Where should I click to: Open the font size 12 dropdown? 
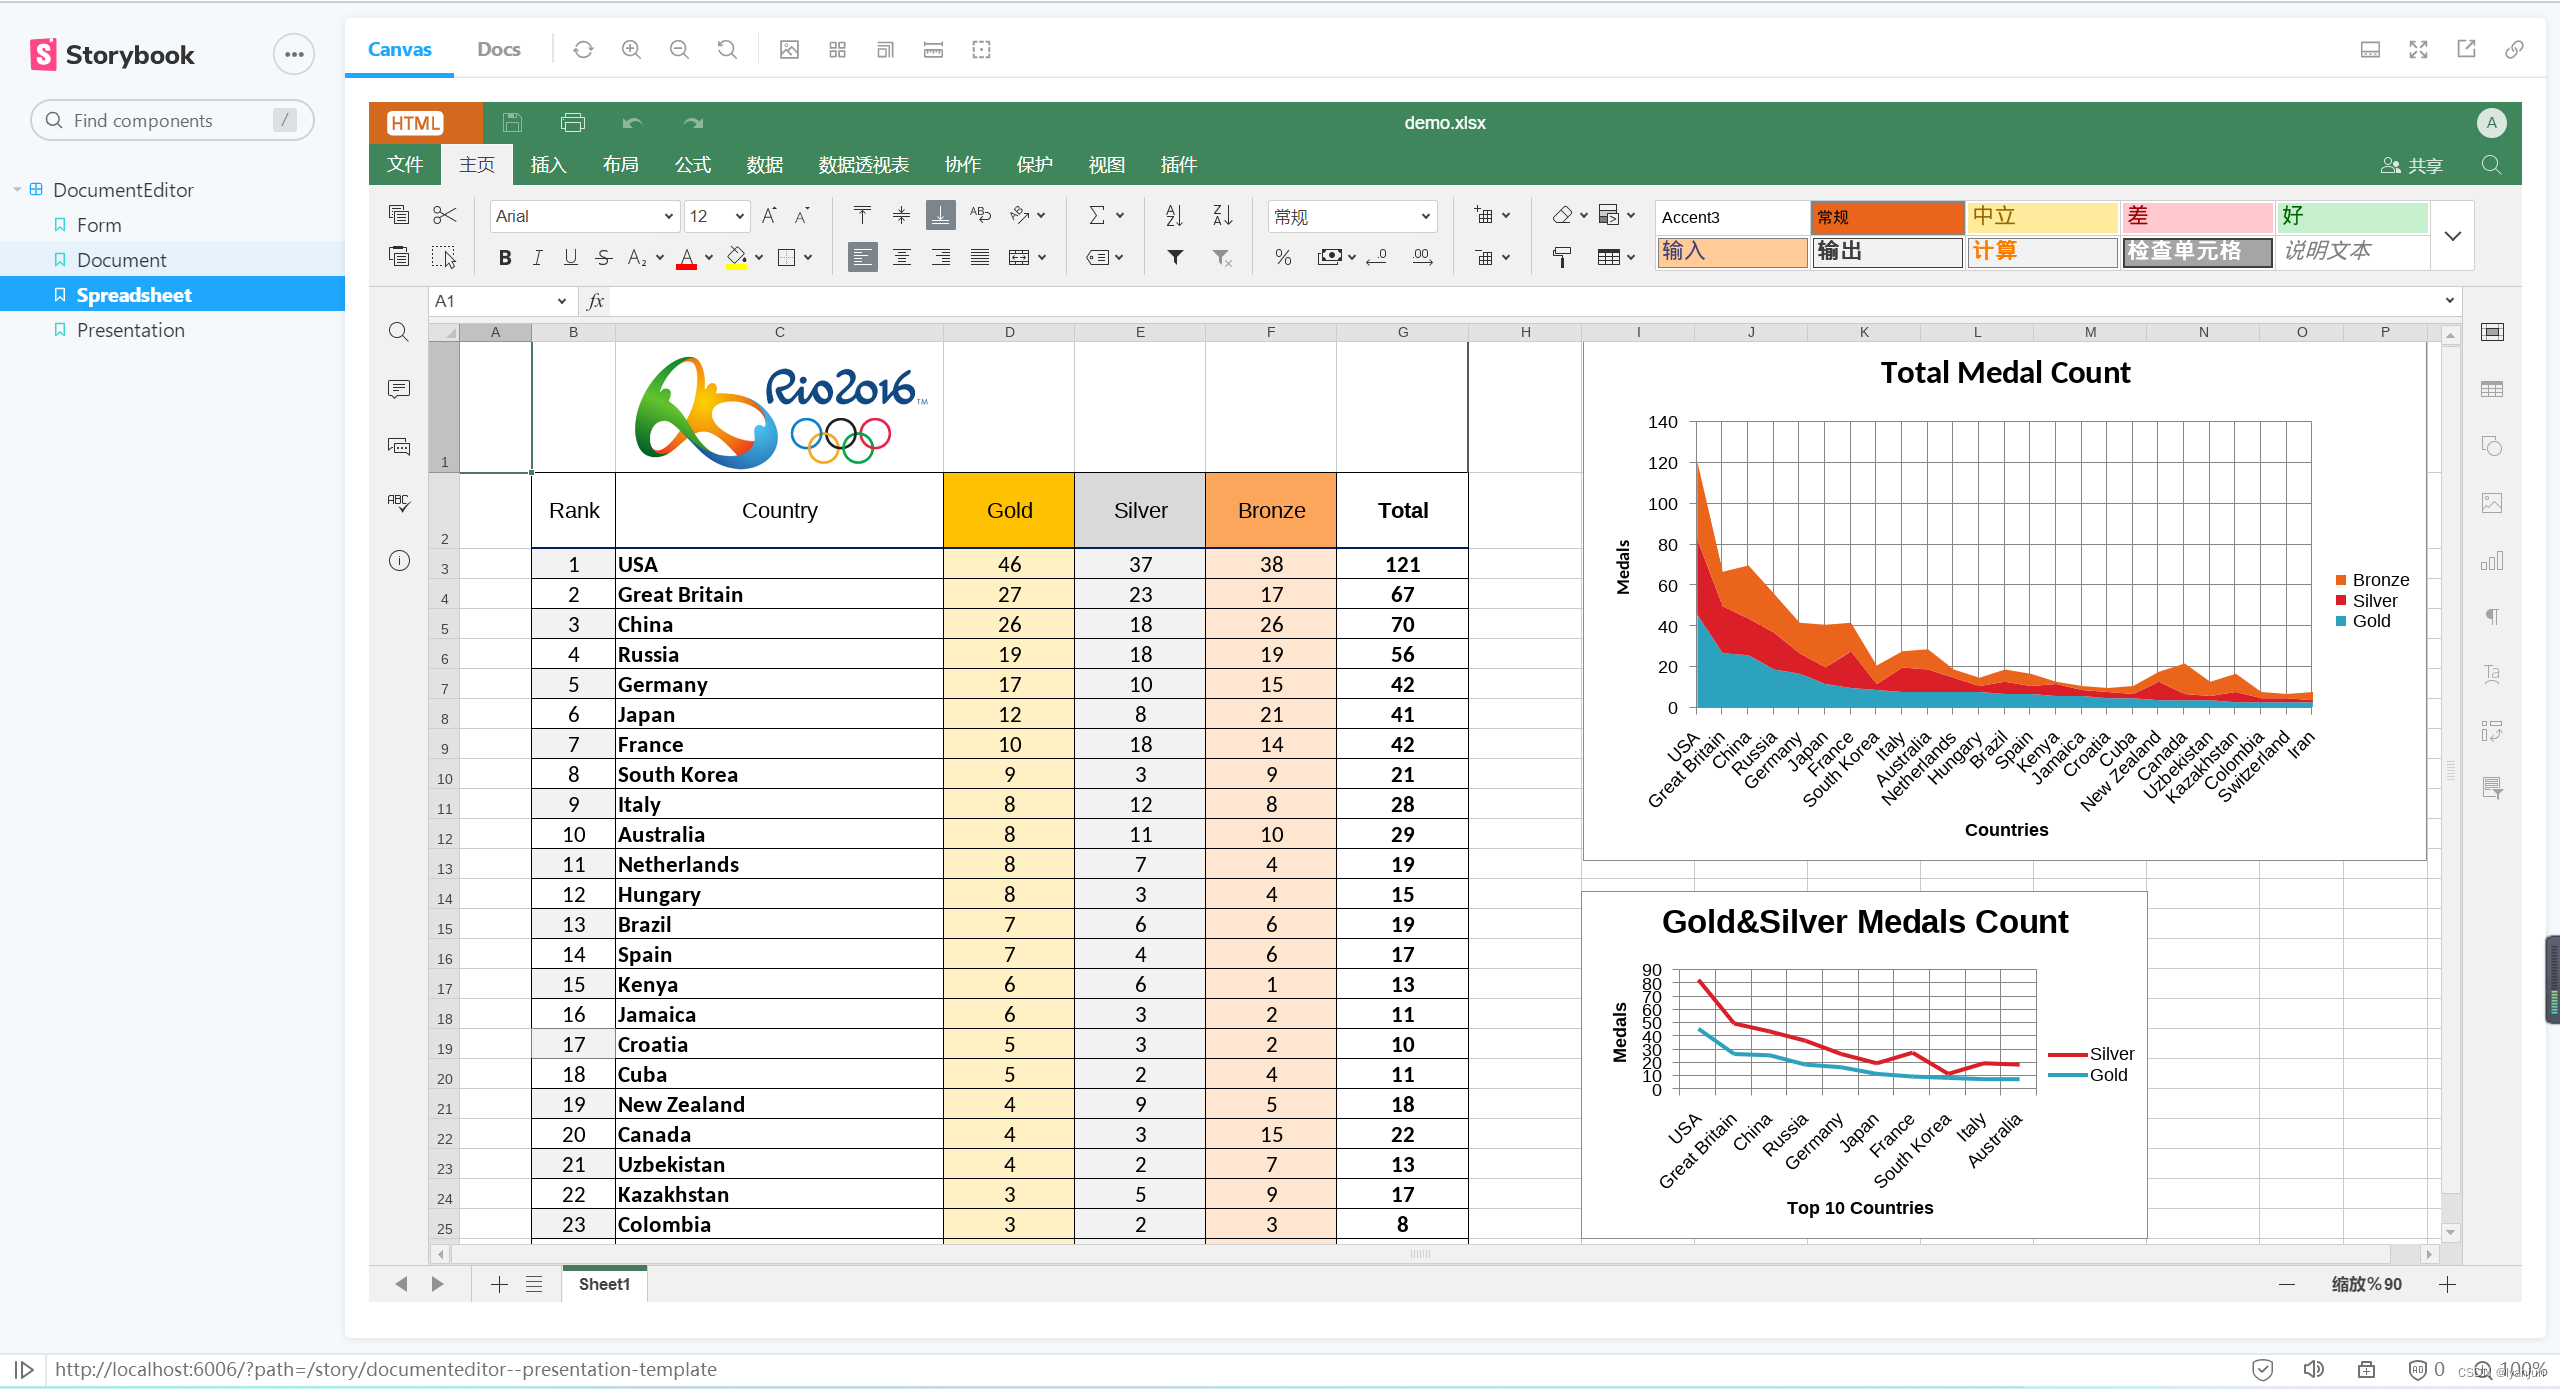coord(739,216)
